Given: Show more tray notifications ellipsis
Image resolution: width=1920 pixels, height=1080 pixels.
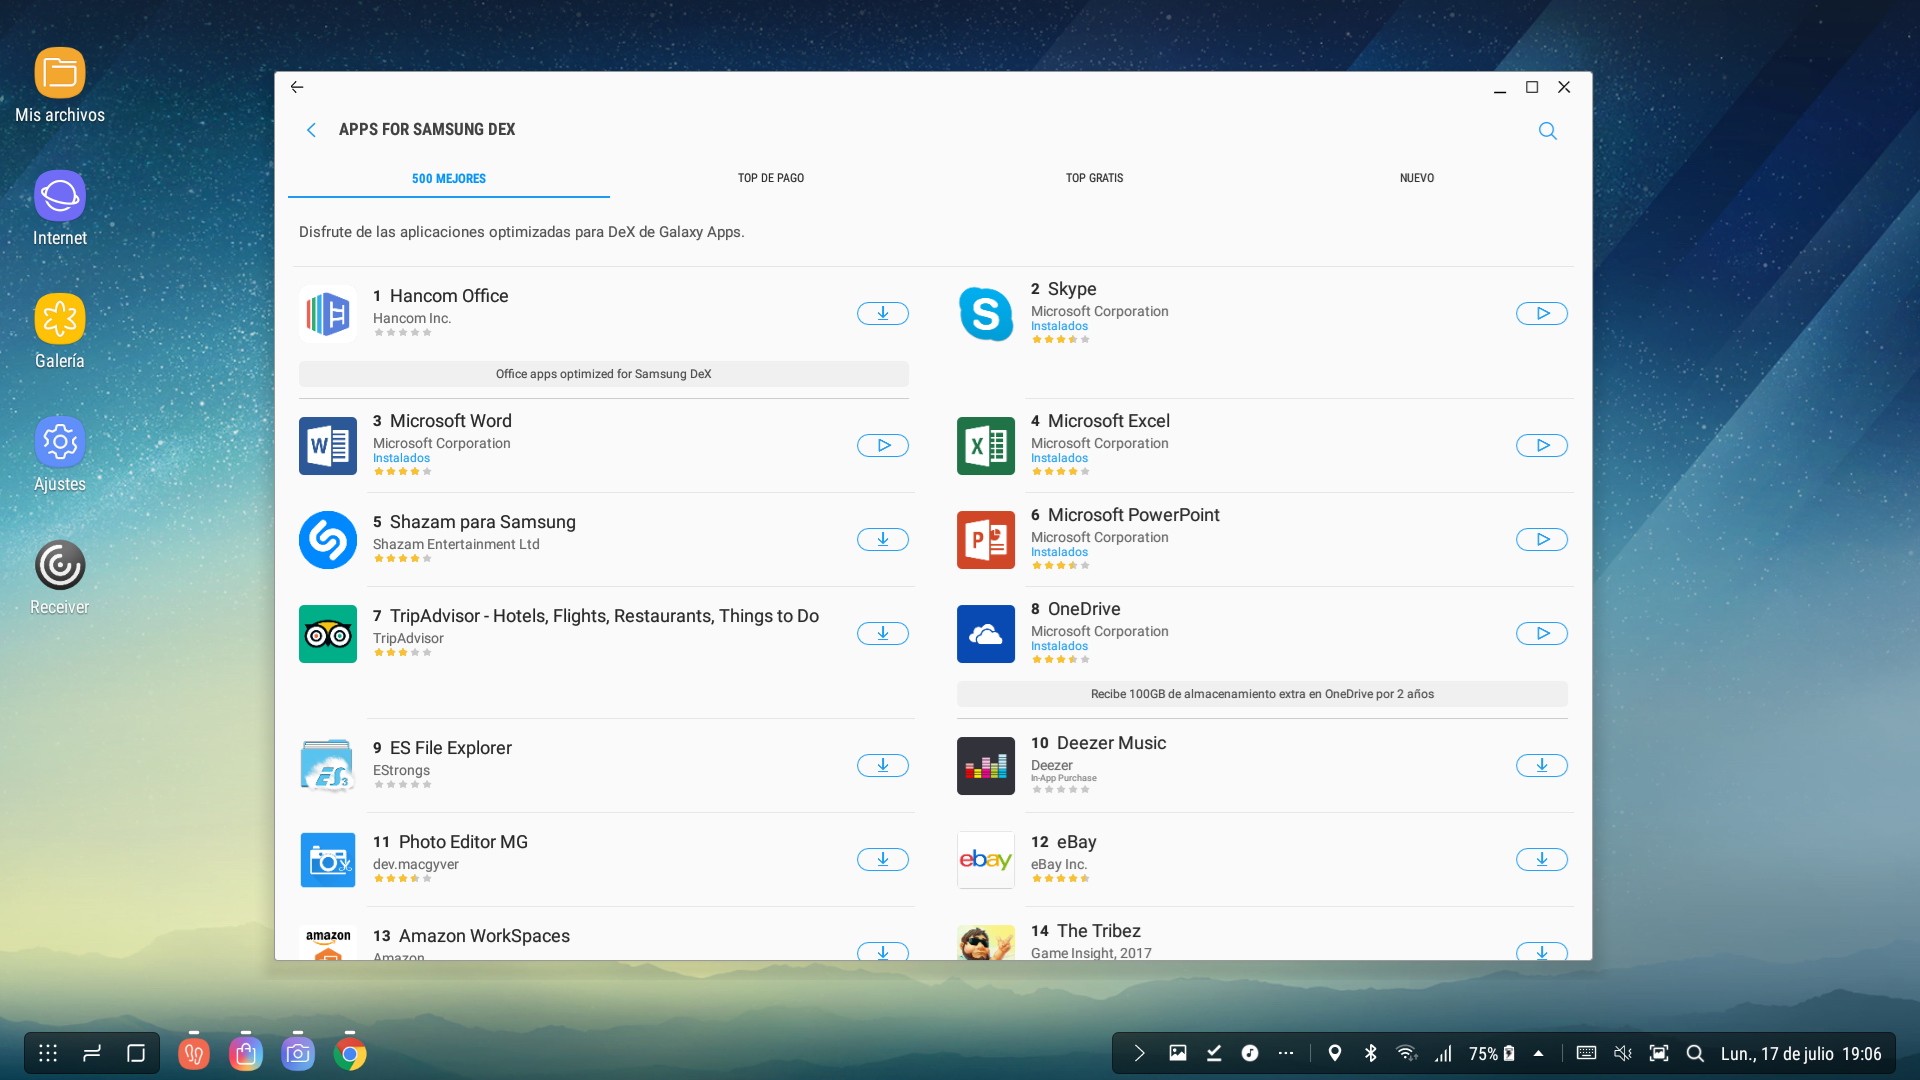Looking at the screenshot, I should [x=1286, y=1053].
